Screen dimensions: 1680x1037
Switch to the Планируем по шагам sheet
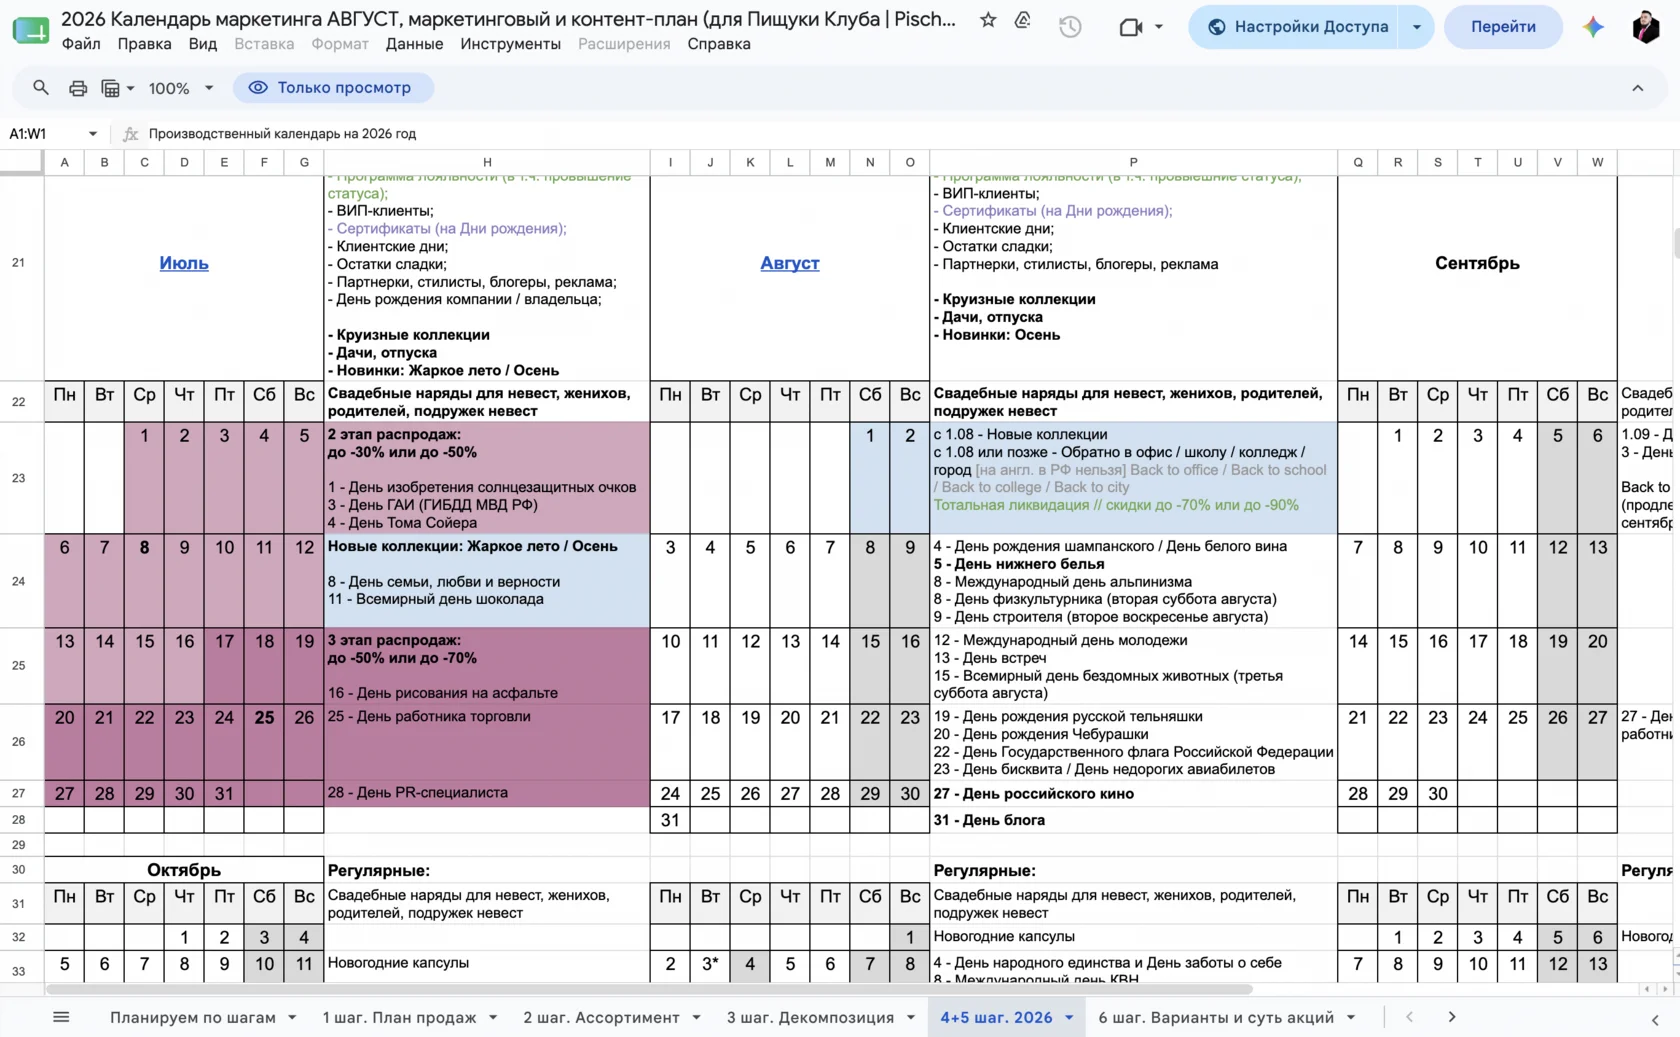click(x=192, y=1017)
